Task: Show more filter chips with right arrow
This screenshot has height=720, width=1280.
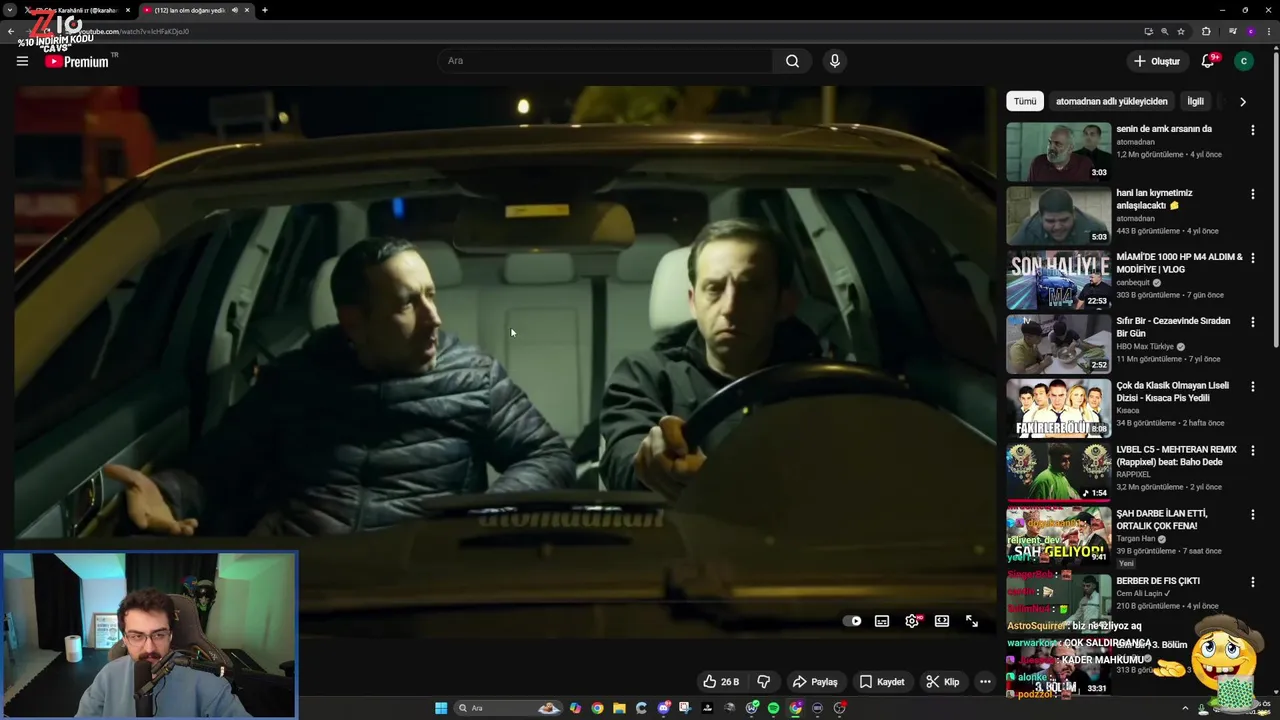Action: tap(1243, 101)
